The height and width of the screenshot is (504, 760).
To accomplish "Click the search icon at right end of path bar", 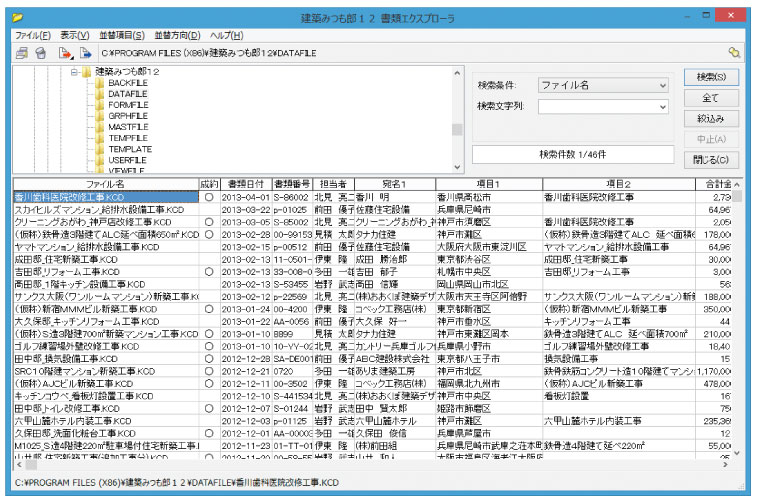I will [x=734, y=52].
